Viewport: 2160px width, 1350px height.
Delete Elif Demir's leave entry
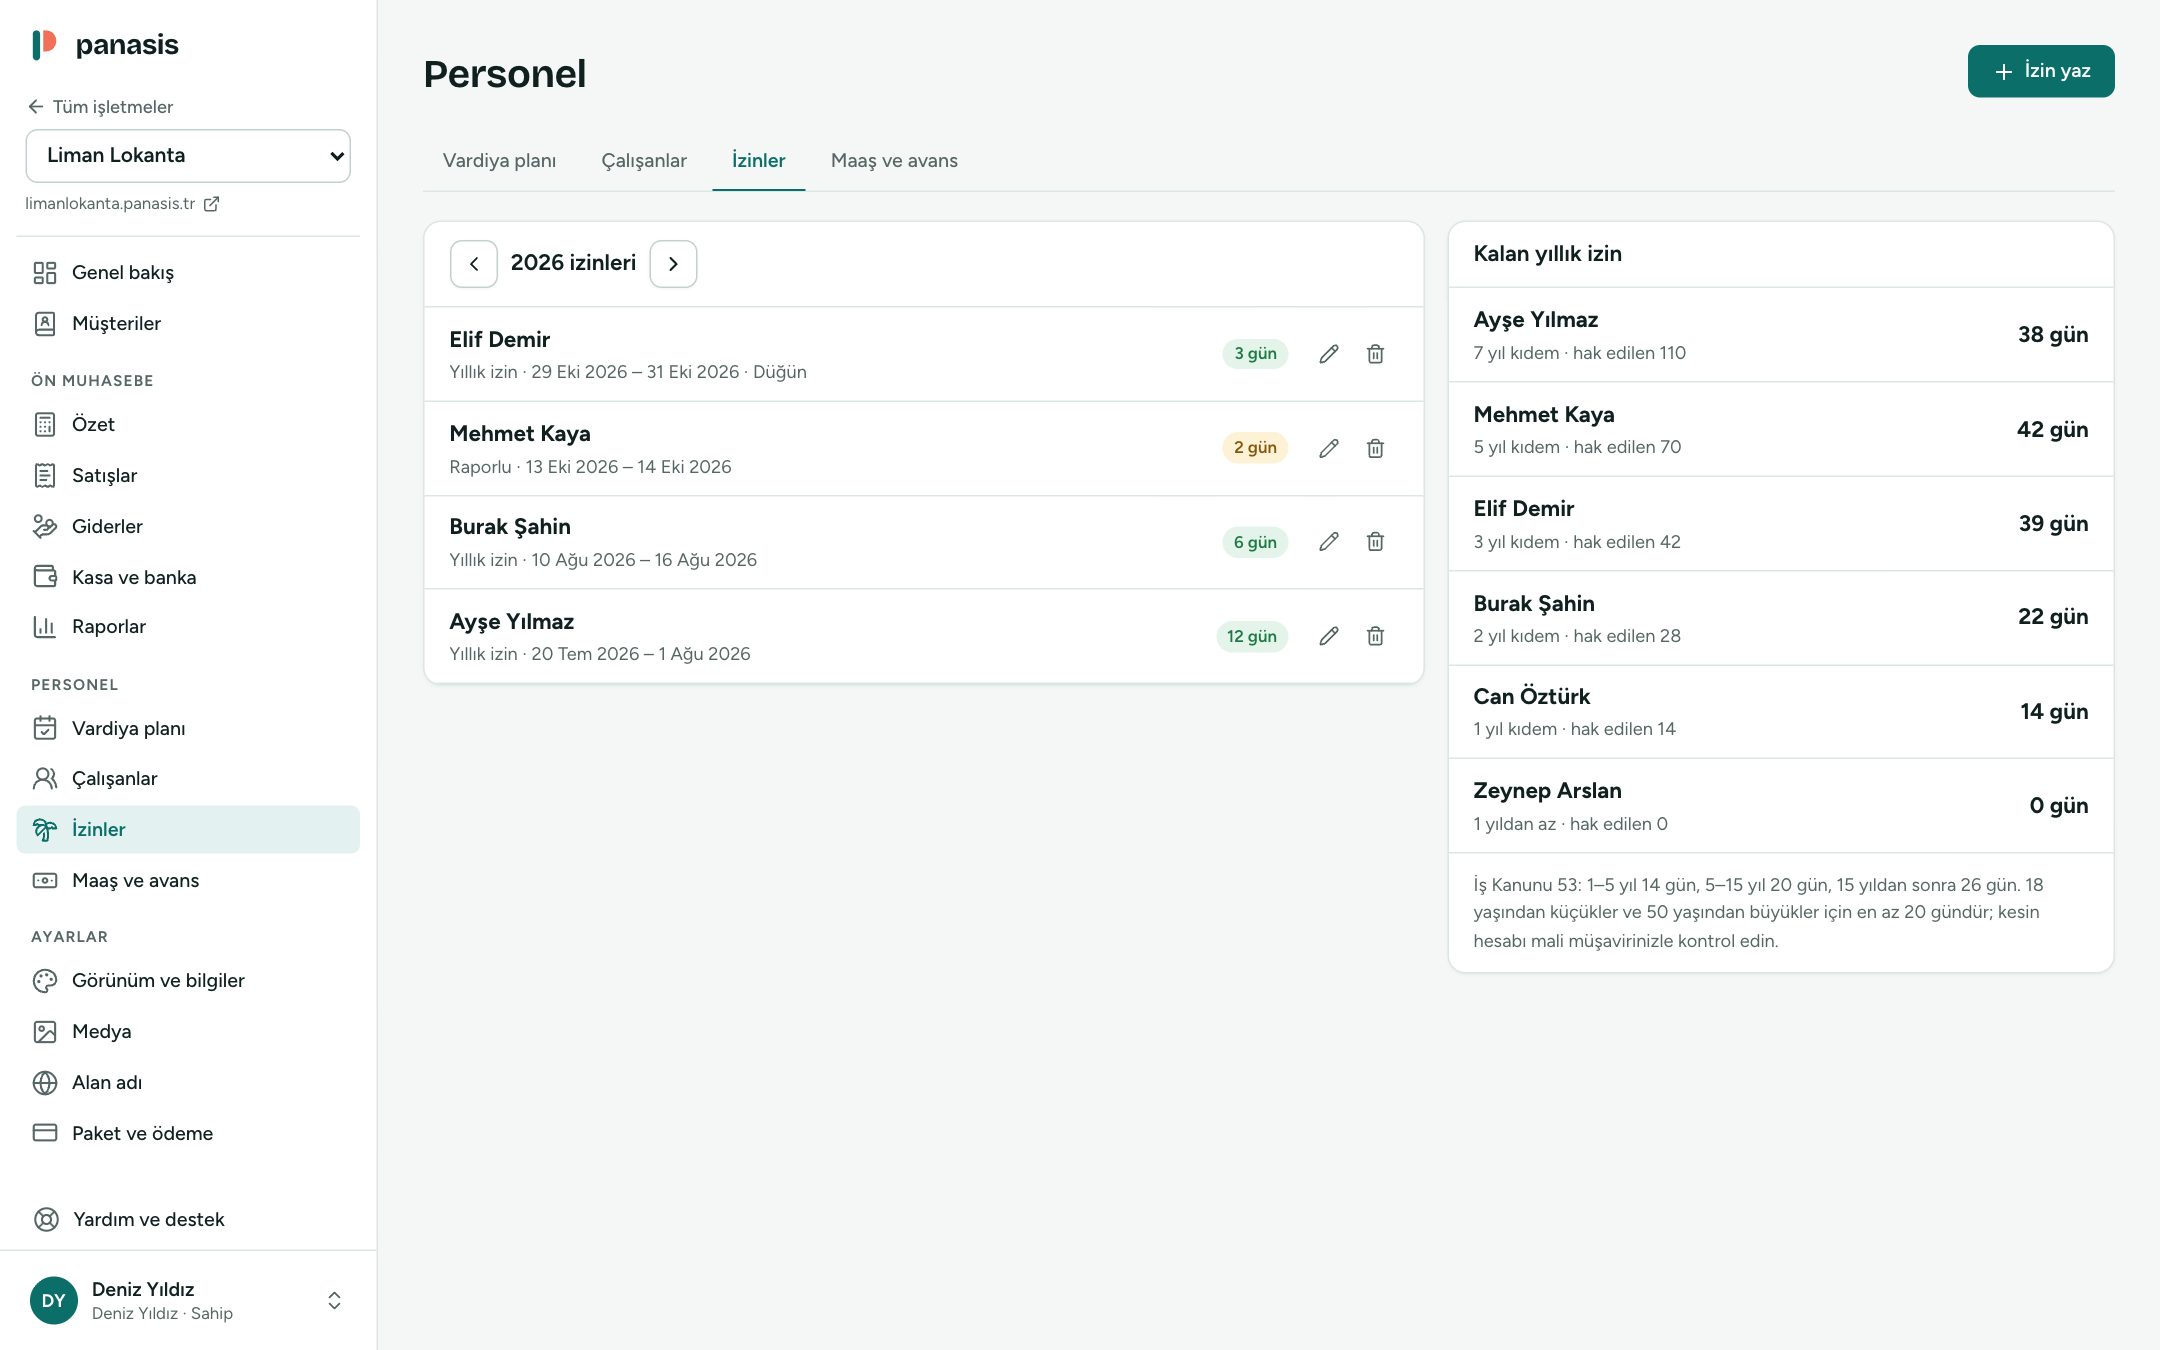pos(1375,354)
